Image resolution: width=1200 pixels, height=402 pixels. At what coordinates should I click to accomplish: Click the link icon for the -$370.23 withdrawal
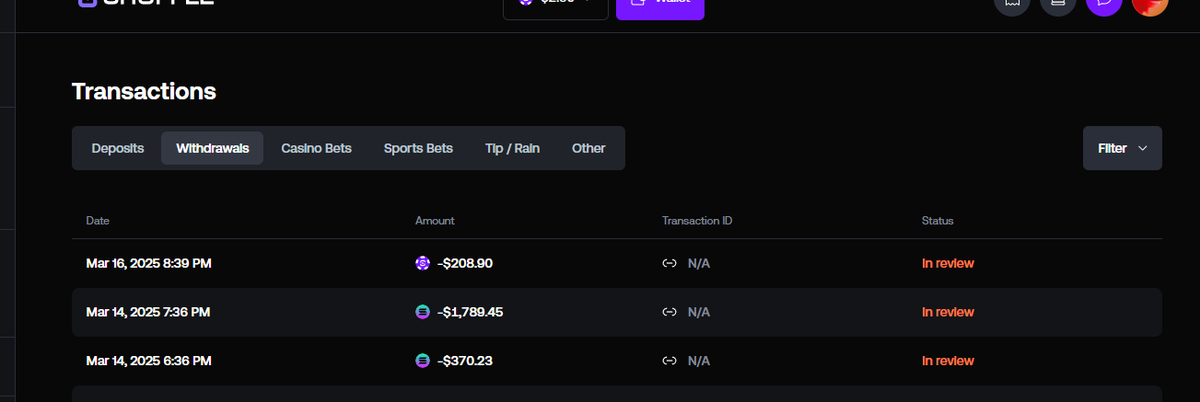pyautogui.click(x=670, y=360)
